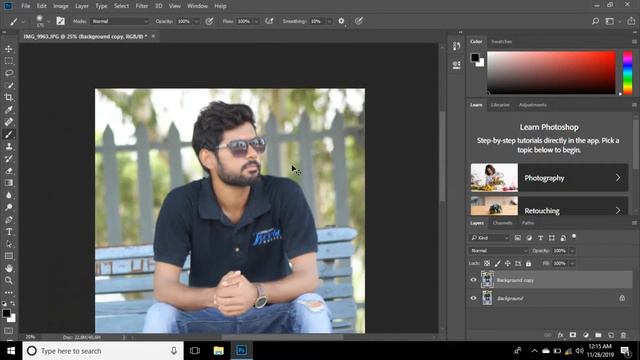Open the layer blend mode dropdown
The height and width of the screenshot is (360, 640).
coord(498,251)
